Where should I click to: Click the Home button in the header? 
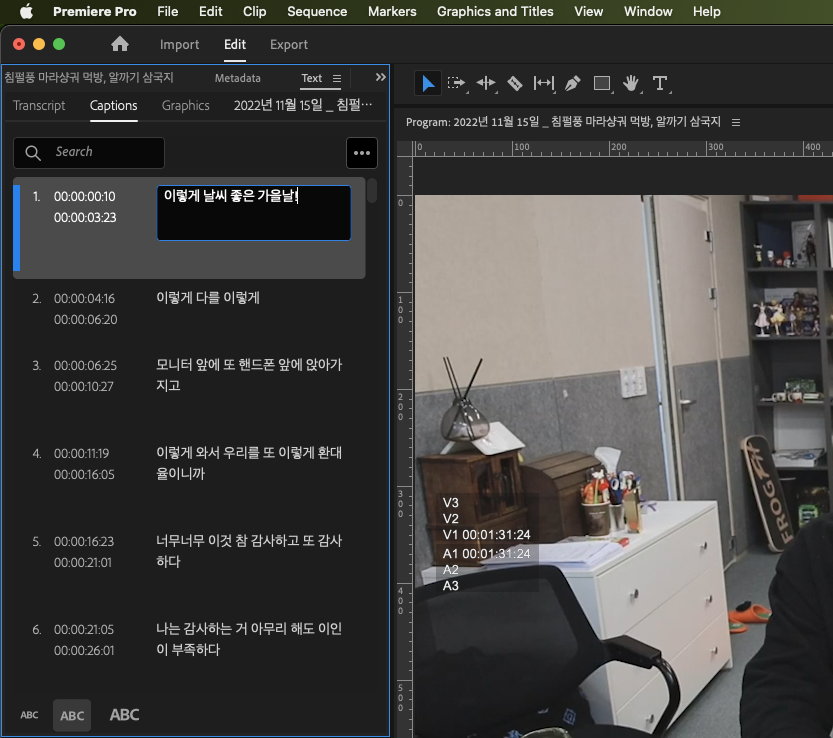119,44
